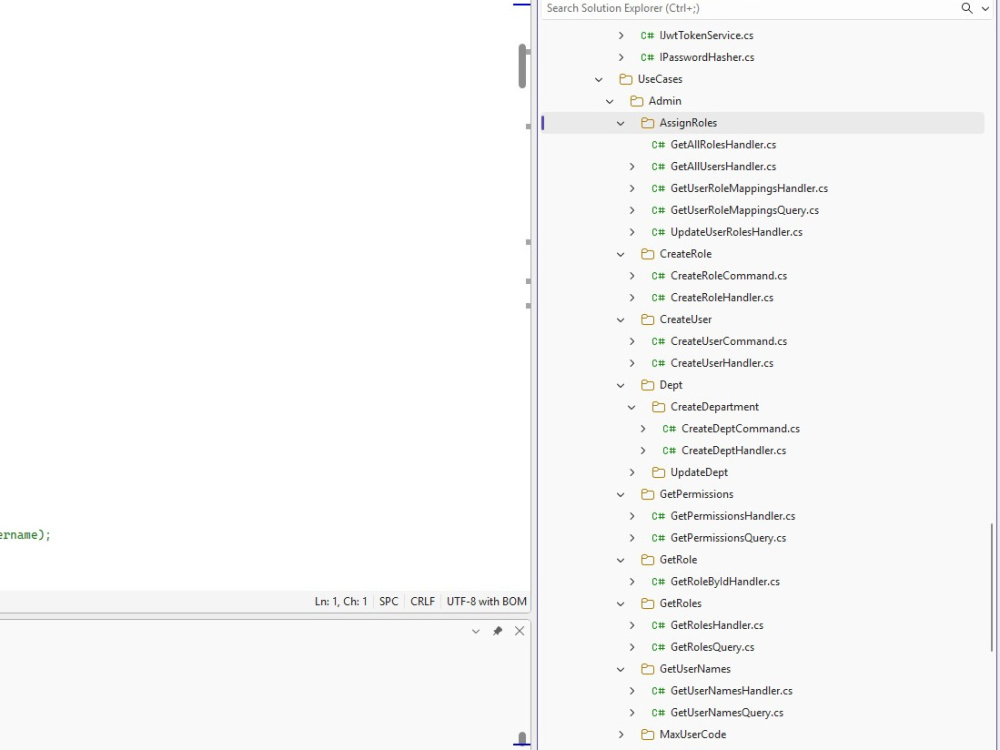The height and width of the screenshot is (750, 1000).
Task: Expand the GetAllUsersHandler.cs node
Action: (x=632, y=166)
